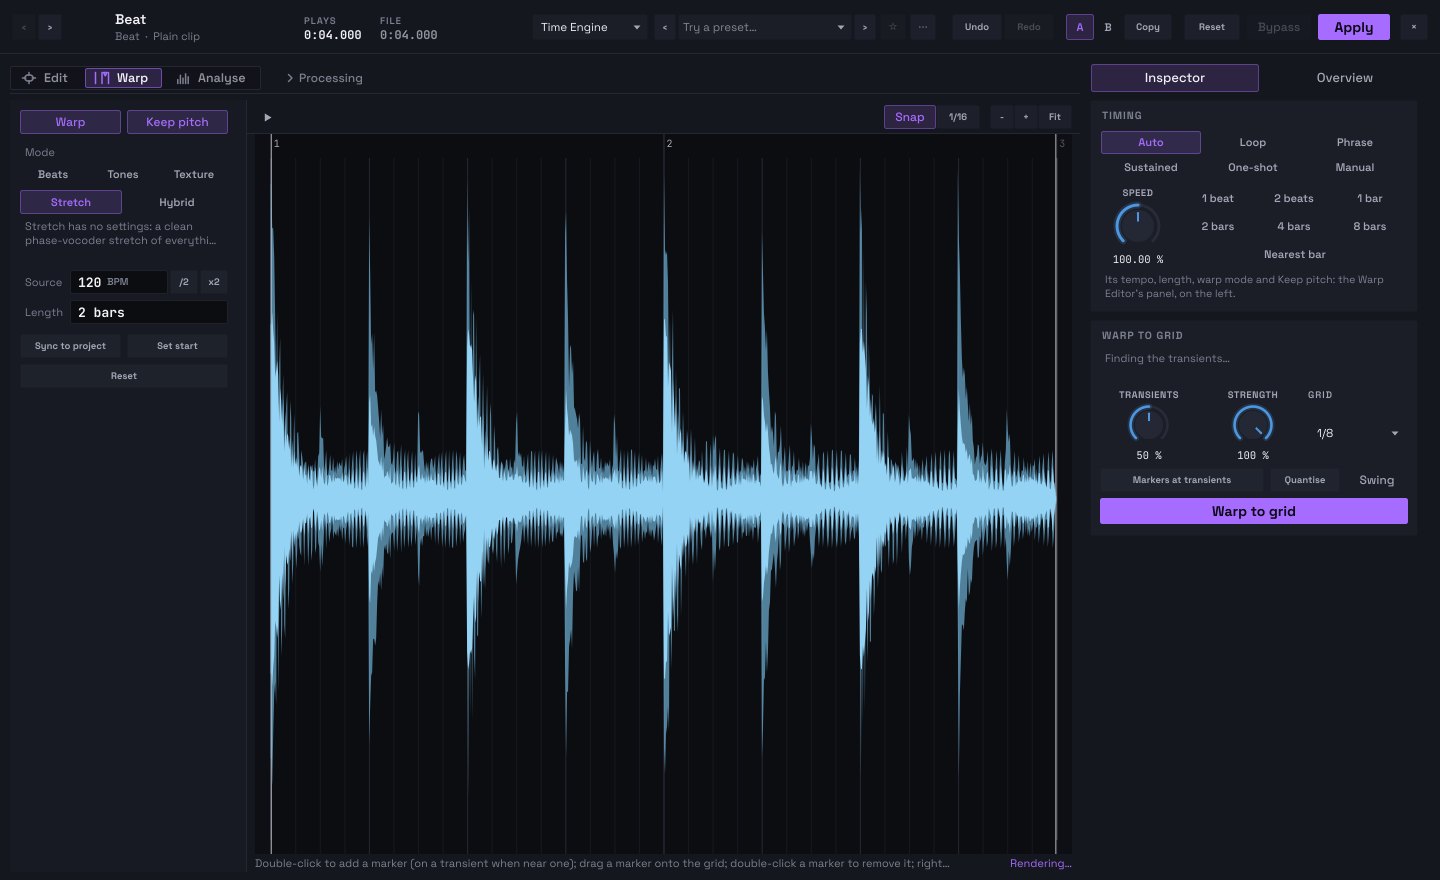The image size is (1440, 880).
Task: Select the next preset arrow
Action: pyautogui.click(x=865, y=28)
